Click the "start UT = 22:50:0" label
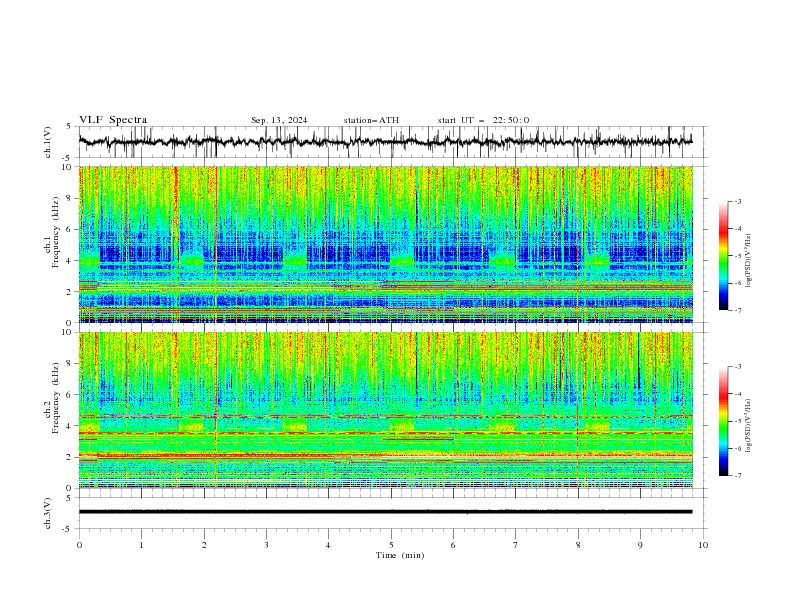 (x=483, y=120)
